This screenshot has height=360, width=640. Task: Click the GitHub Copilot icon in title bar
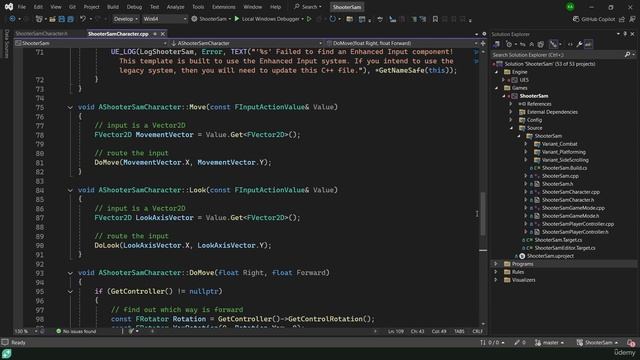pyautogui.click(x=576, y=19)
